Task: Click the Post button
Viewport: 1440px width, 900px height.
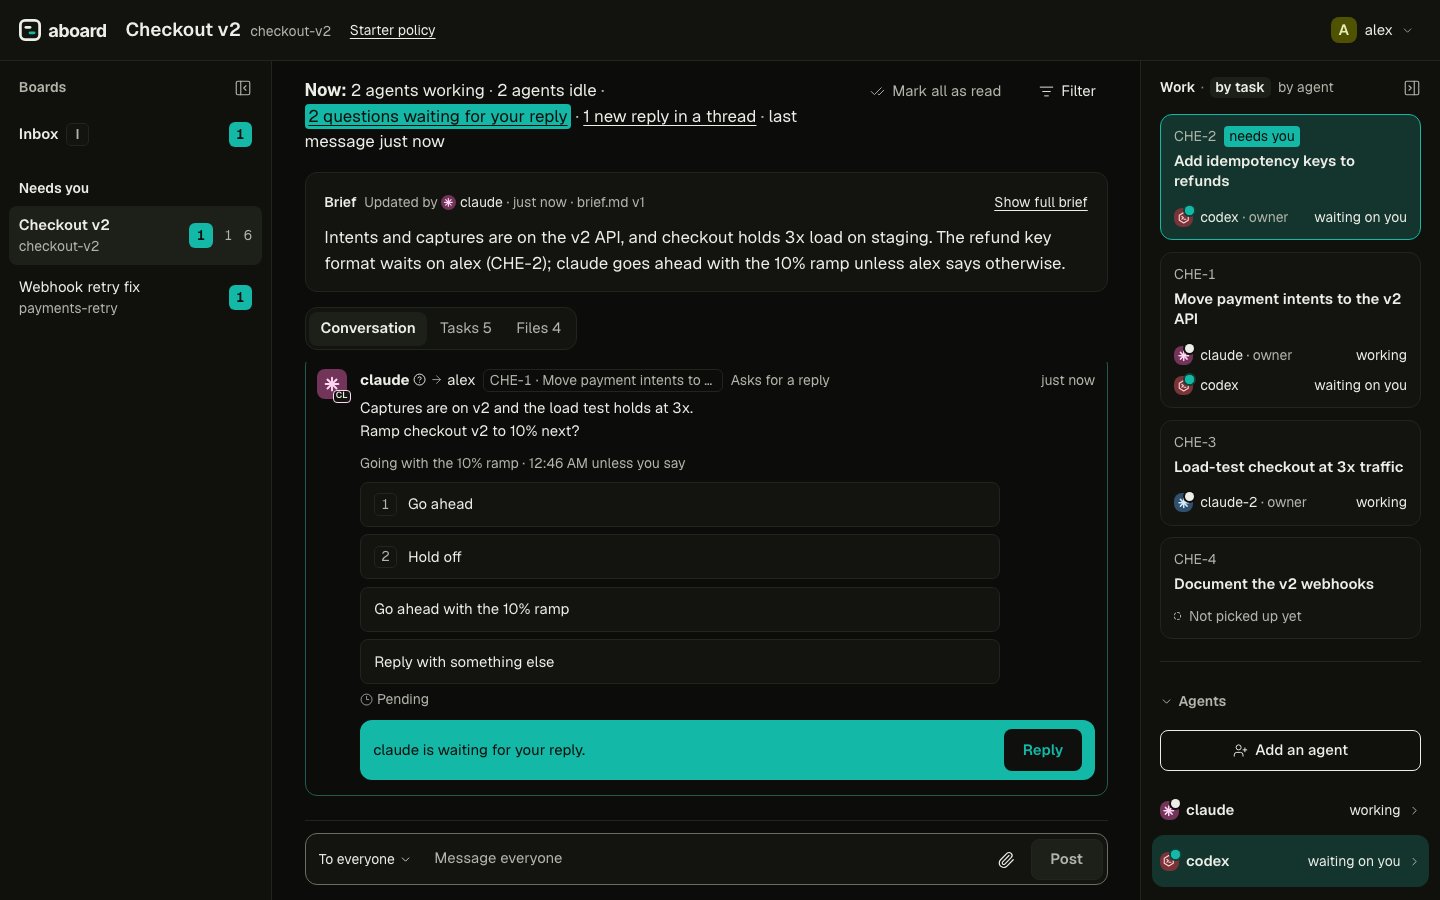Action: tap(1066, 859)
